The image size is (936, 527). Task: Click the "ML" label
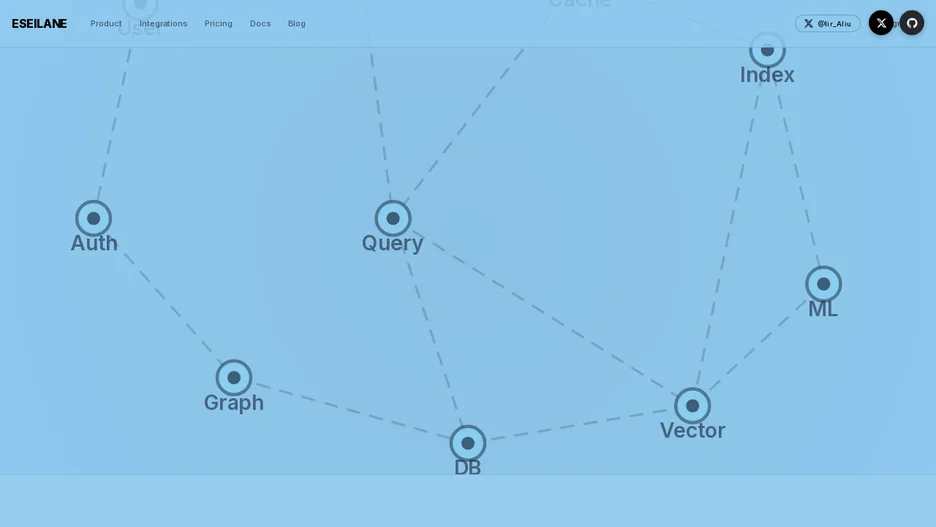823,309
